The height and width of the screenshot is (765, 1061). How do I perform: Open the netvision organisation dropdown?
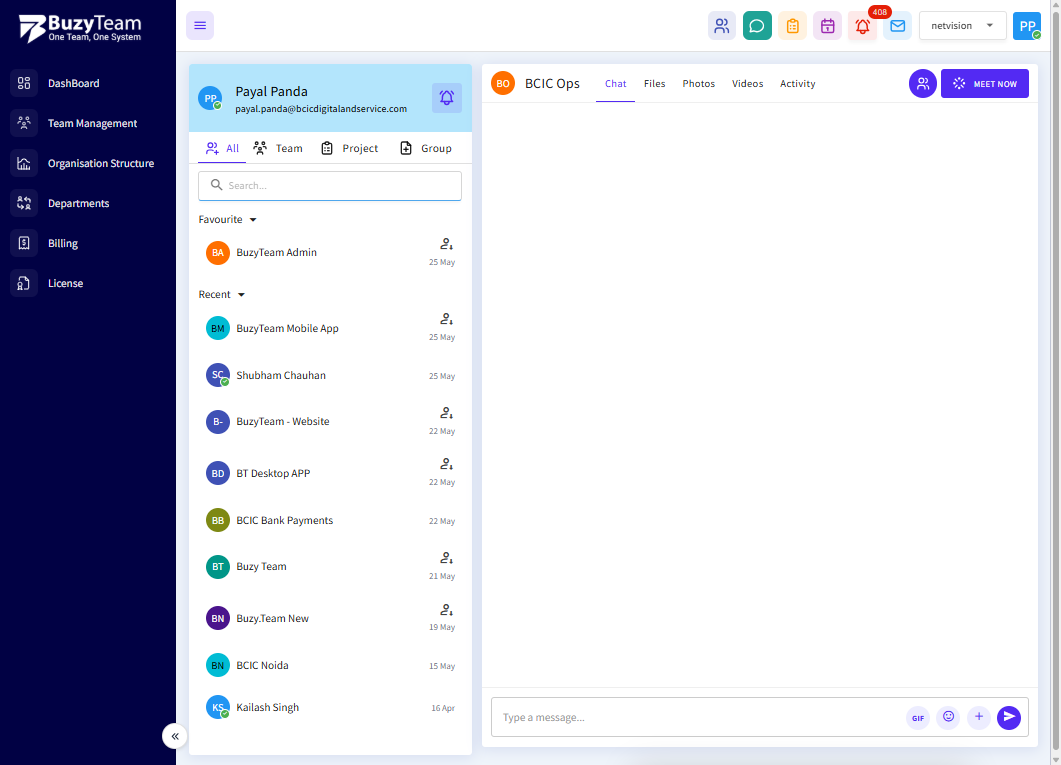[962, 26]
